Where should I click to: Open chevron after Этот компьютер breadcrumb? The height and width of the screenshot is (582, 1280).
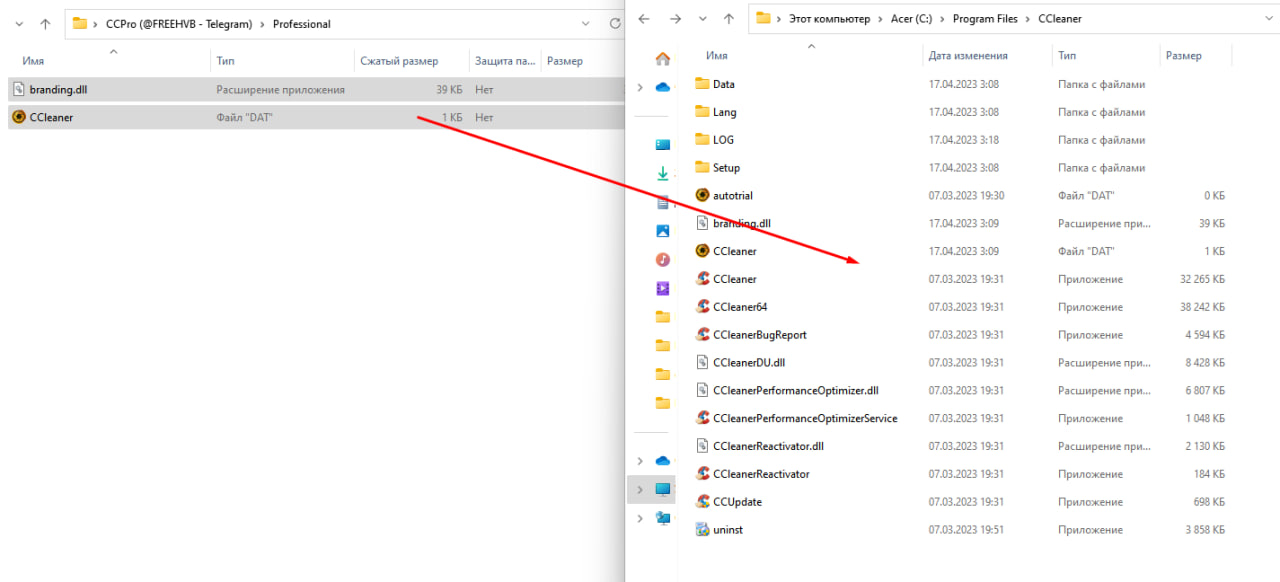coord(880,19)
